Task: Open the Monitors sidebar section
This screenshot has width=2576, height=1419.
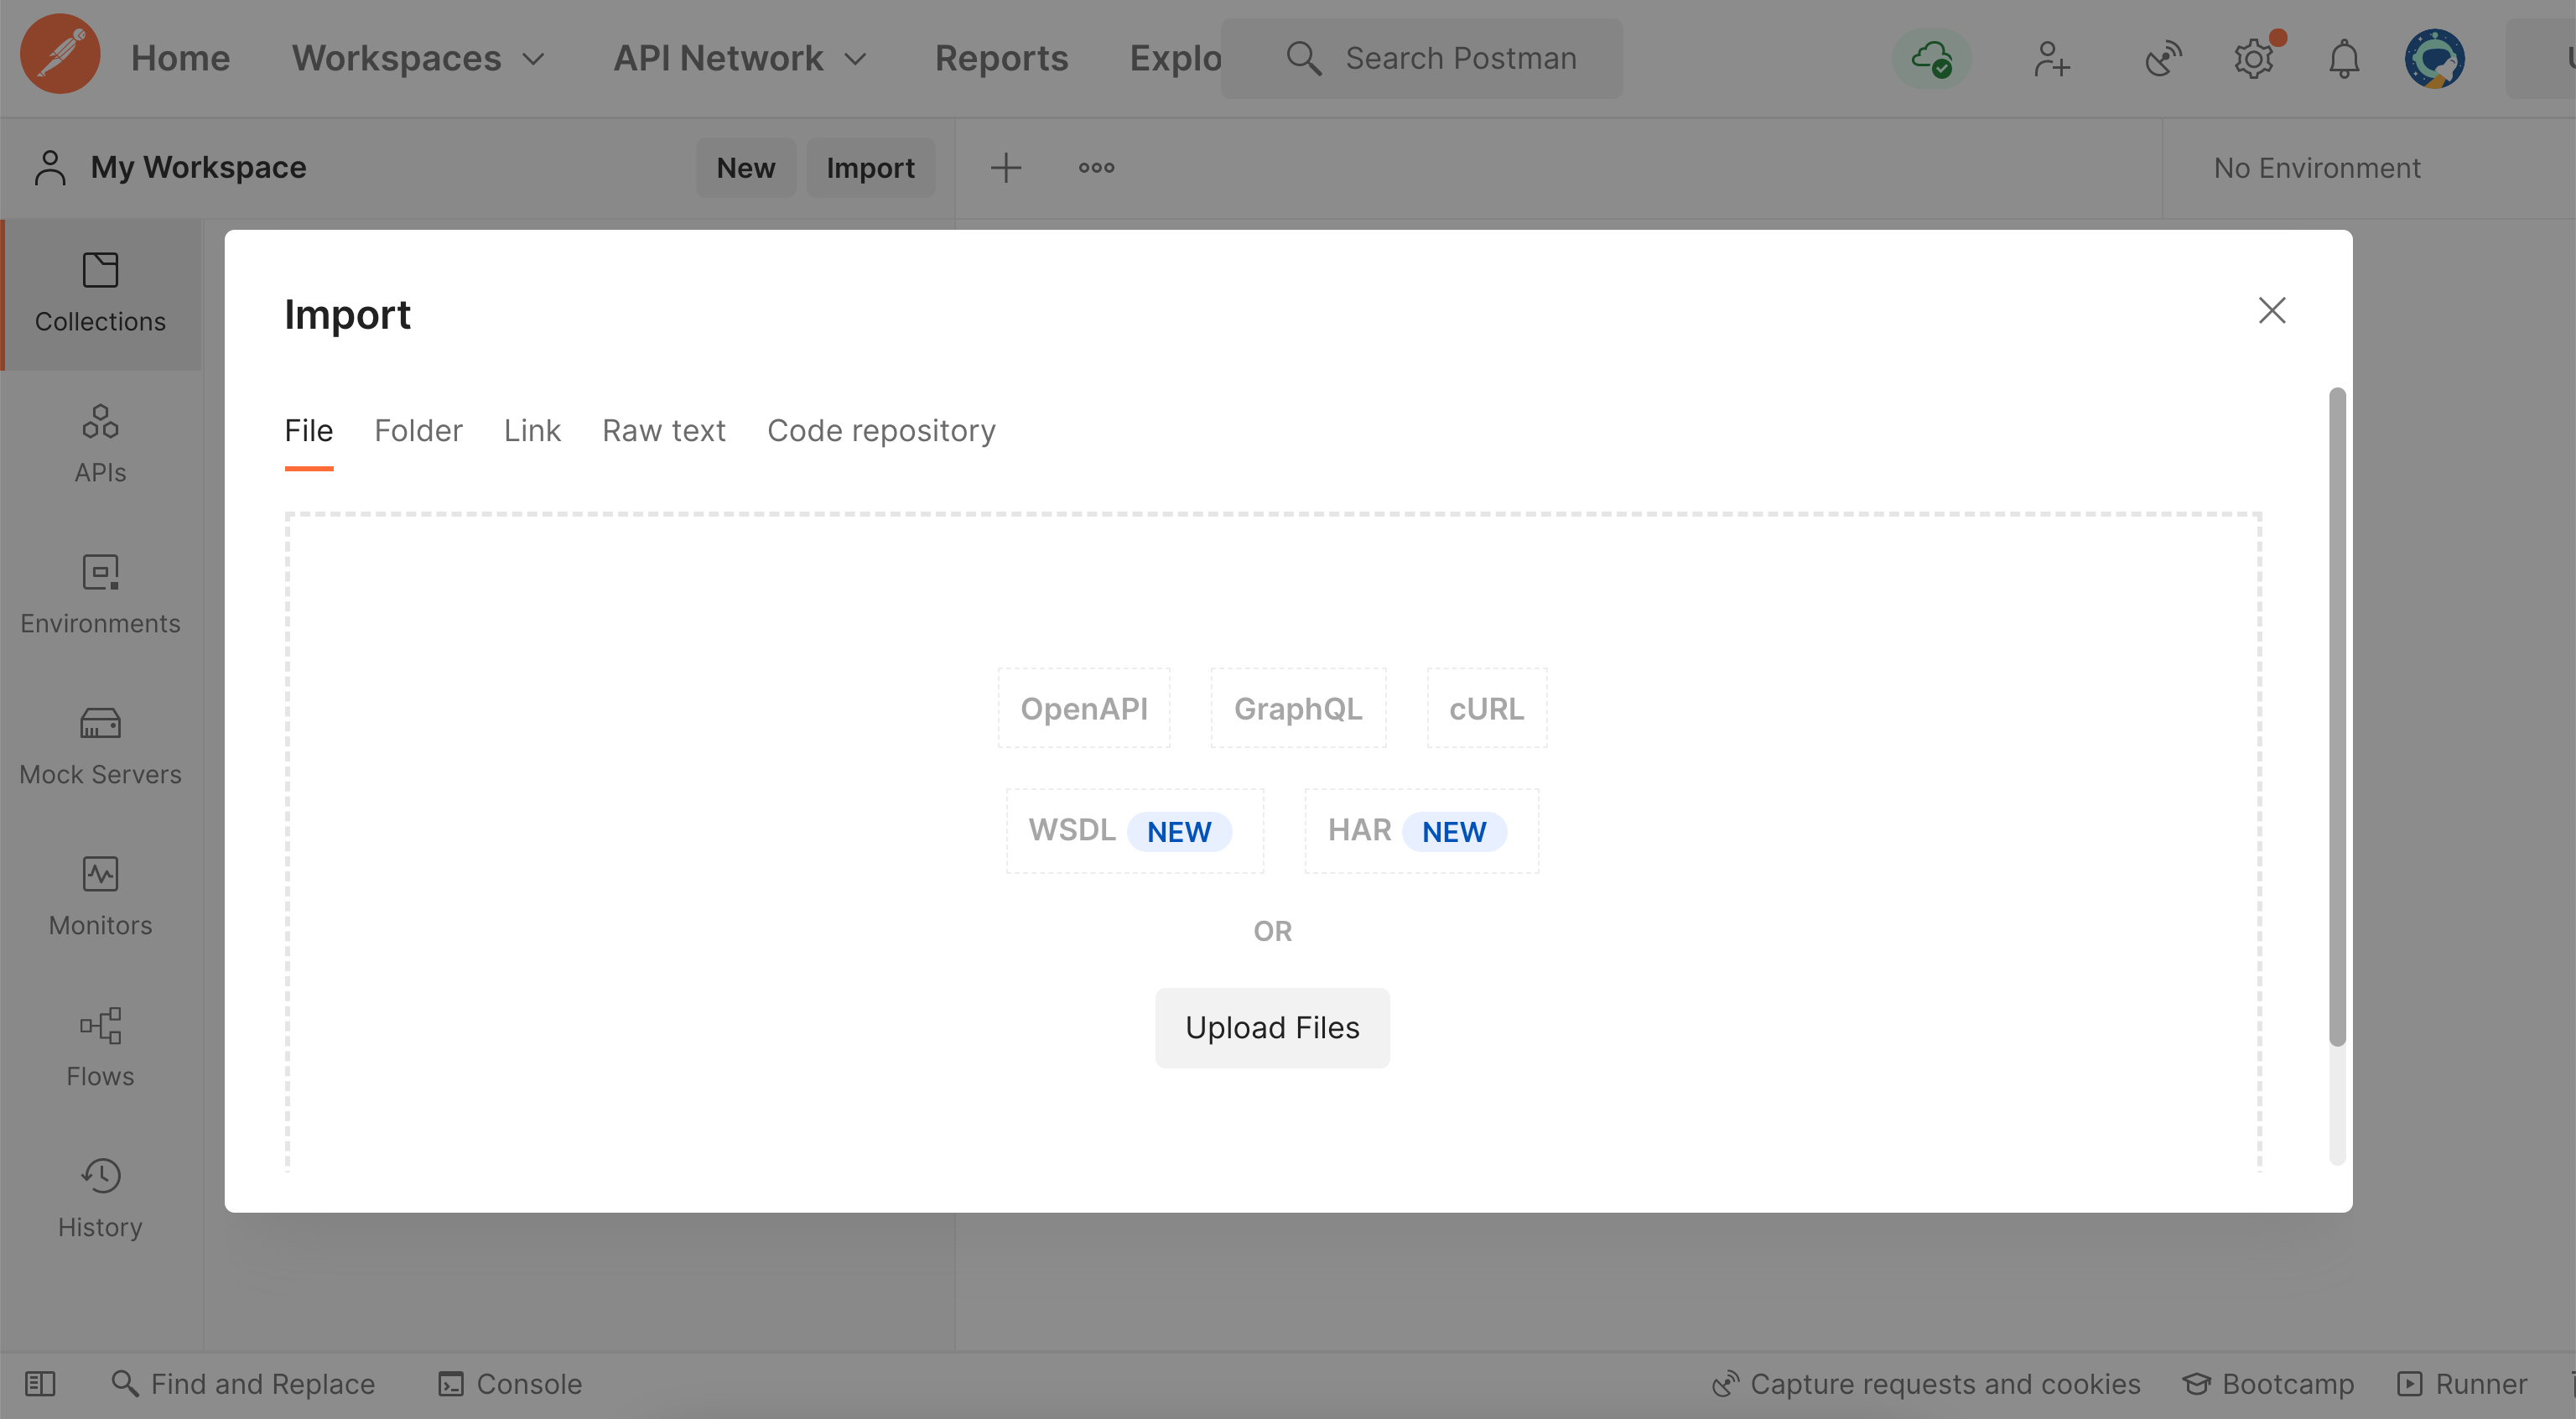Action: (x=100, y=897)
